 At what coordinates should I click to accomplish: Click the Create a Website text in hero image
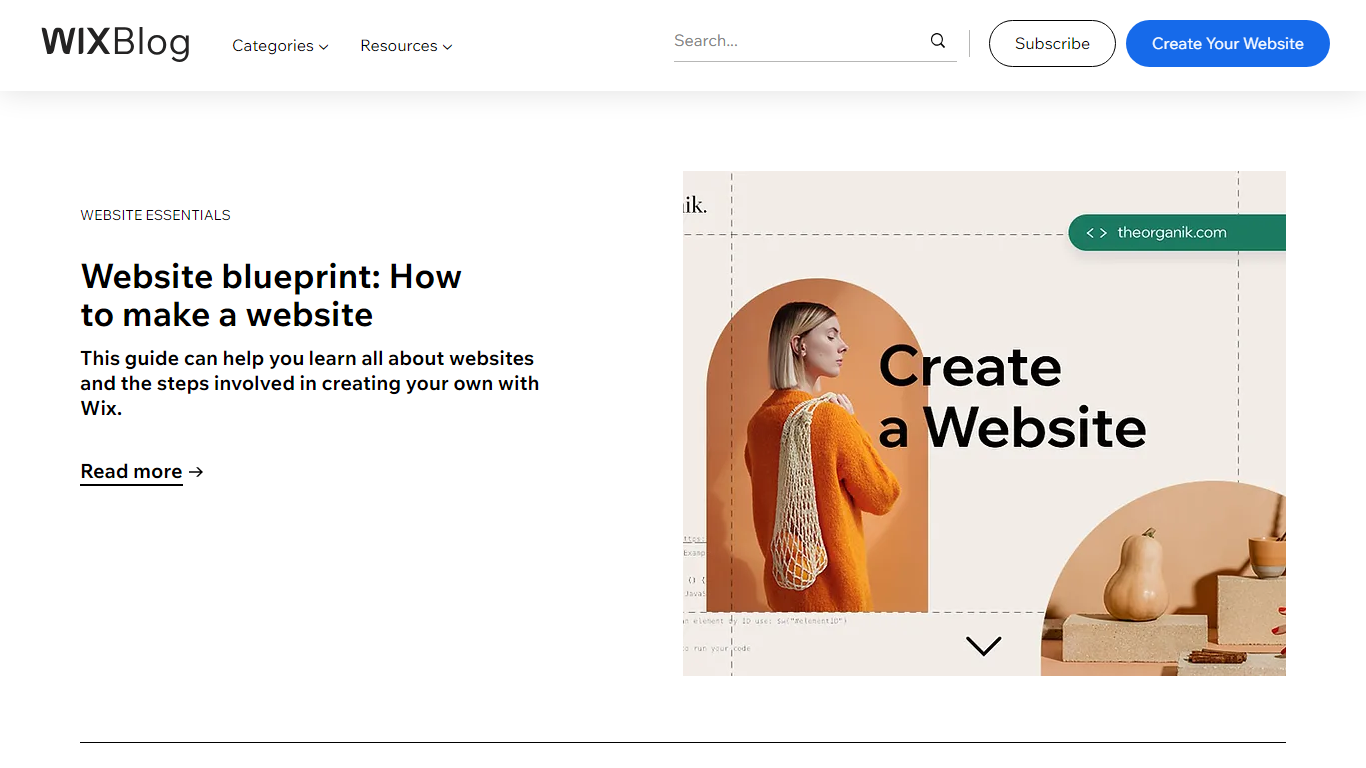point(1011,397)
